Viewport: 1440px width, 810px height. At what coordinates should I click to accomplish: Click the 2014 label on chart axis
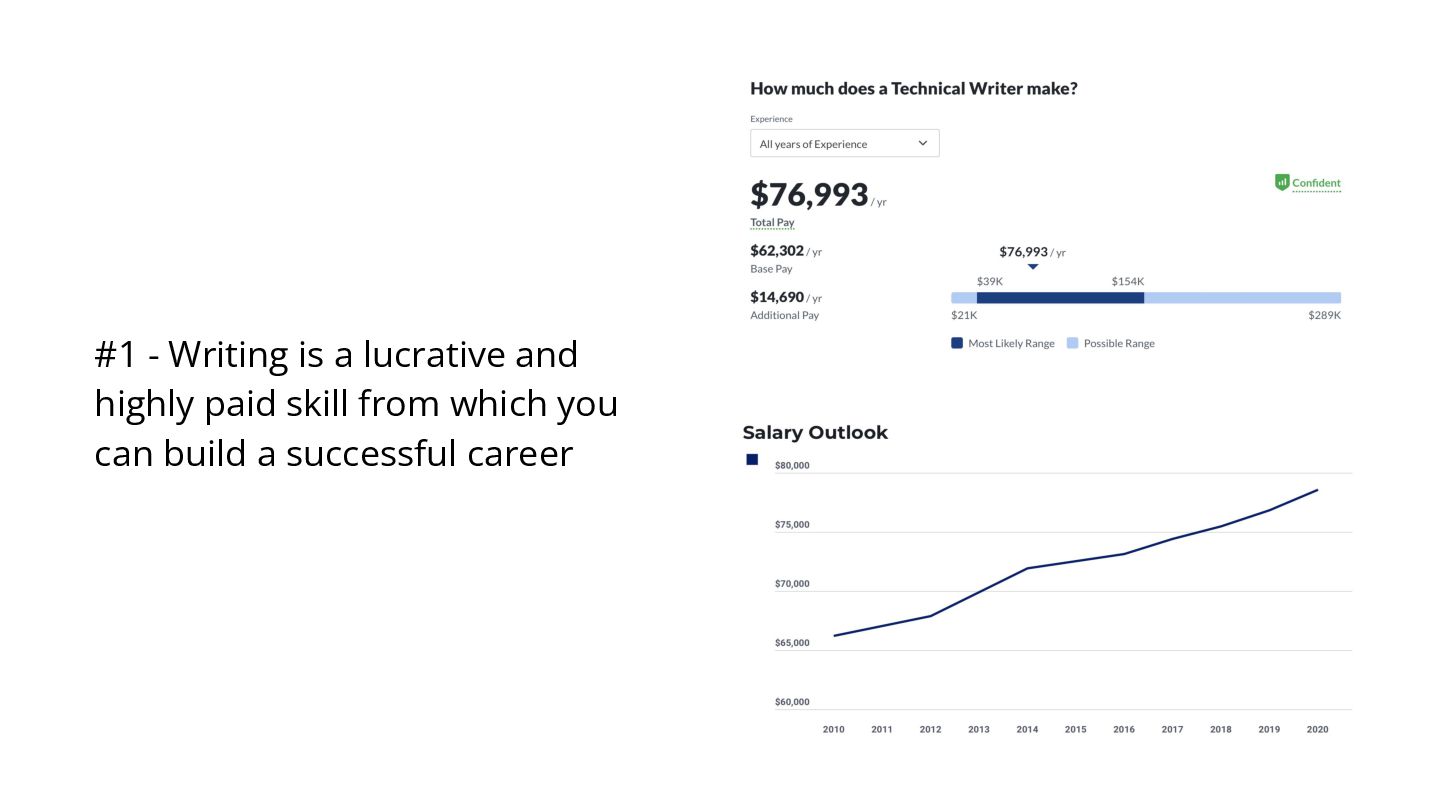[x=1027, y=729]
